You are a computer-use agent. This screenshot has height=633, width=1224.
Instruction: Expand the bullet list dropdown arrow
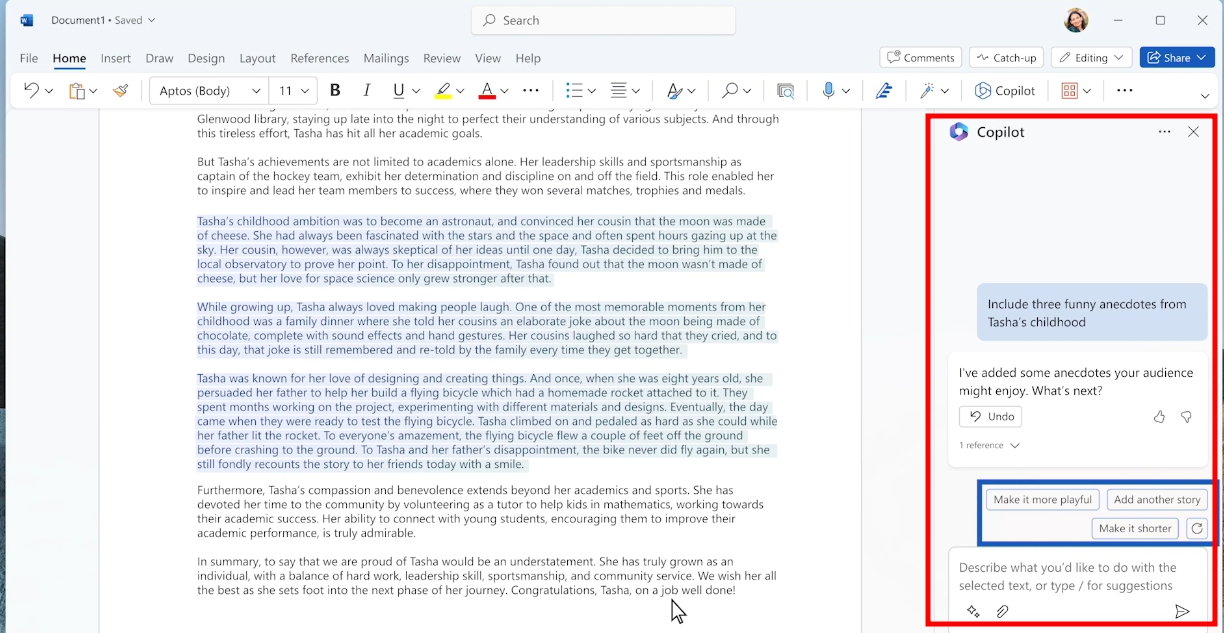point(591,91)
